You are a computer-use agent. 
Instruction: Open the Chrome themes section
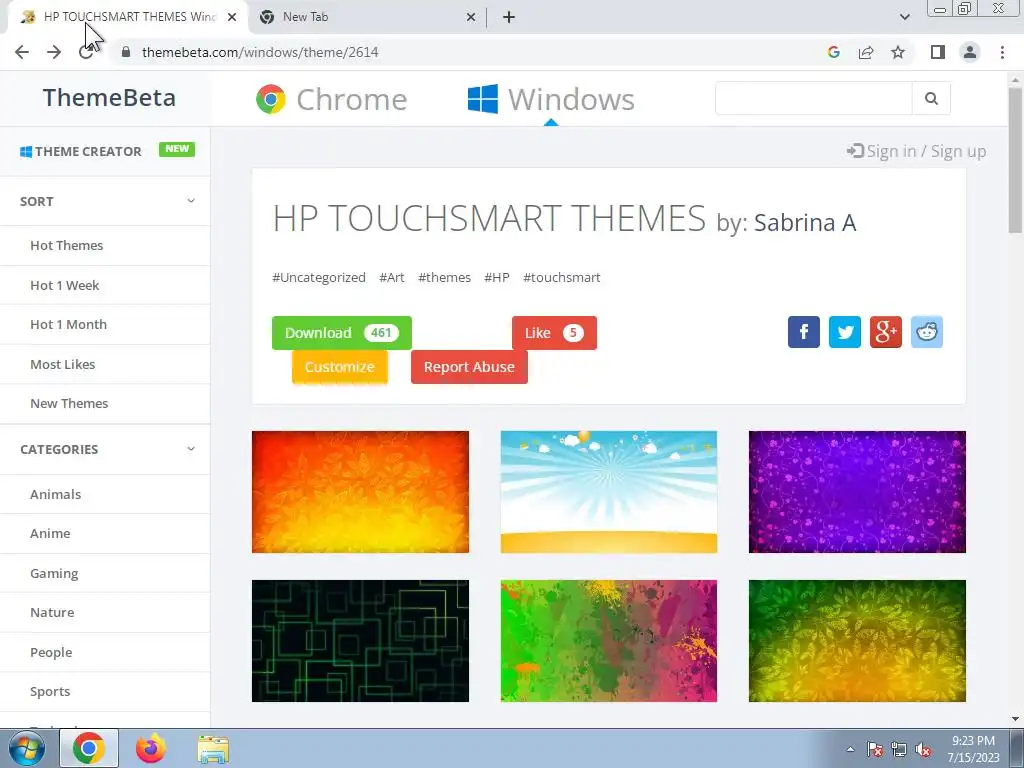(x=331, y=99)
